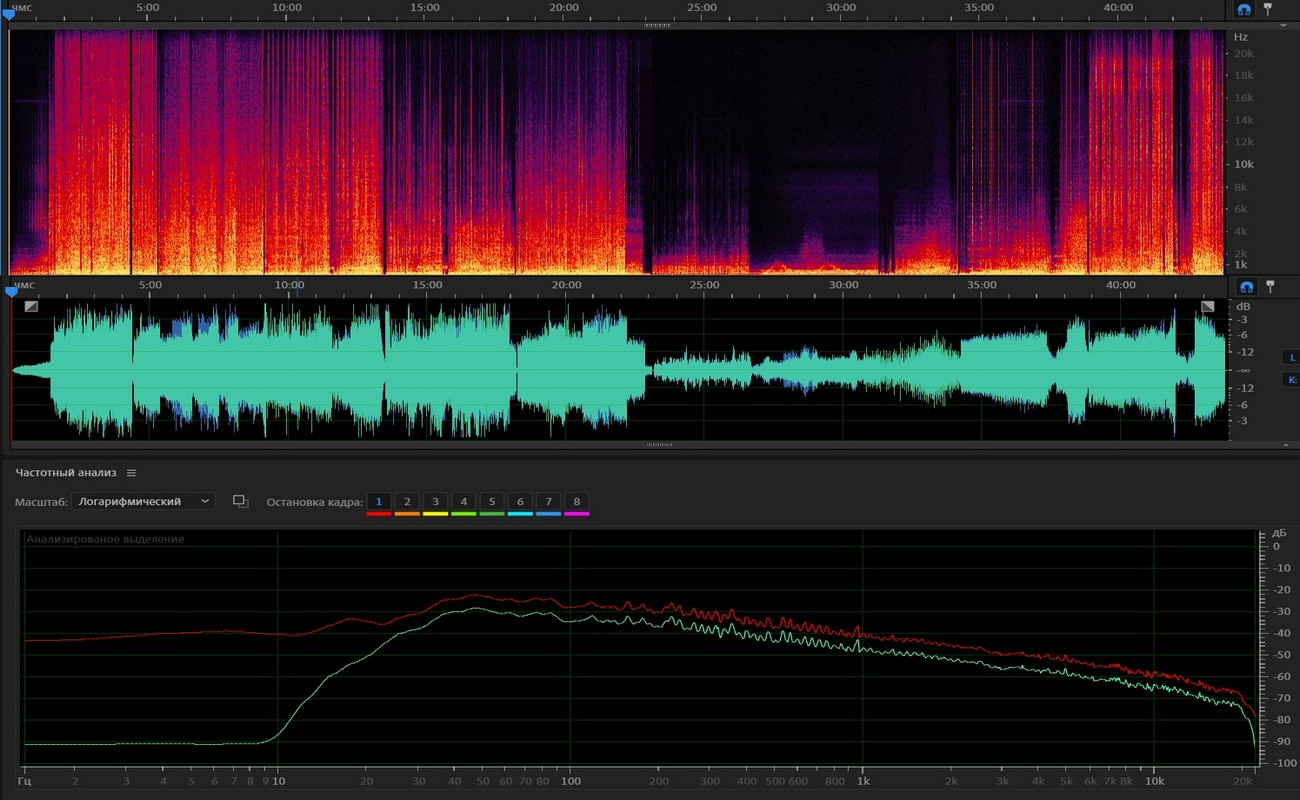Click the splitter grip below the spectrogram timeline

657,25
